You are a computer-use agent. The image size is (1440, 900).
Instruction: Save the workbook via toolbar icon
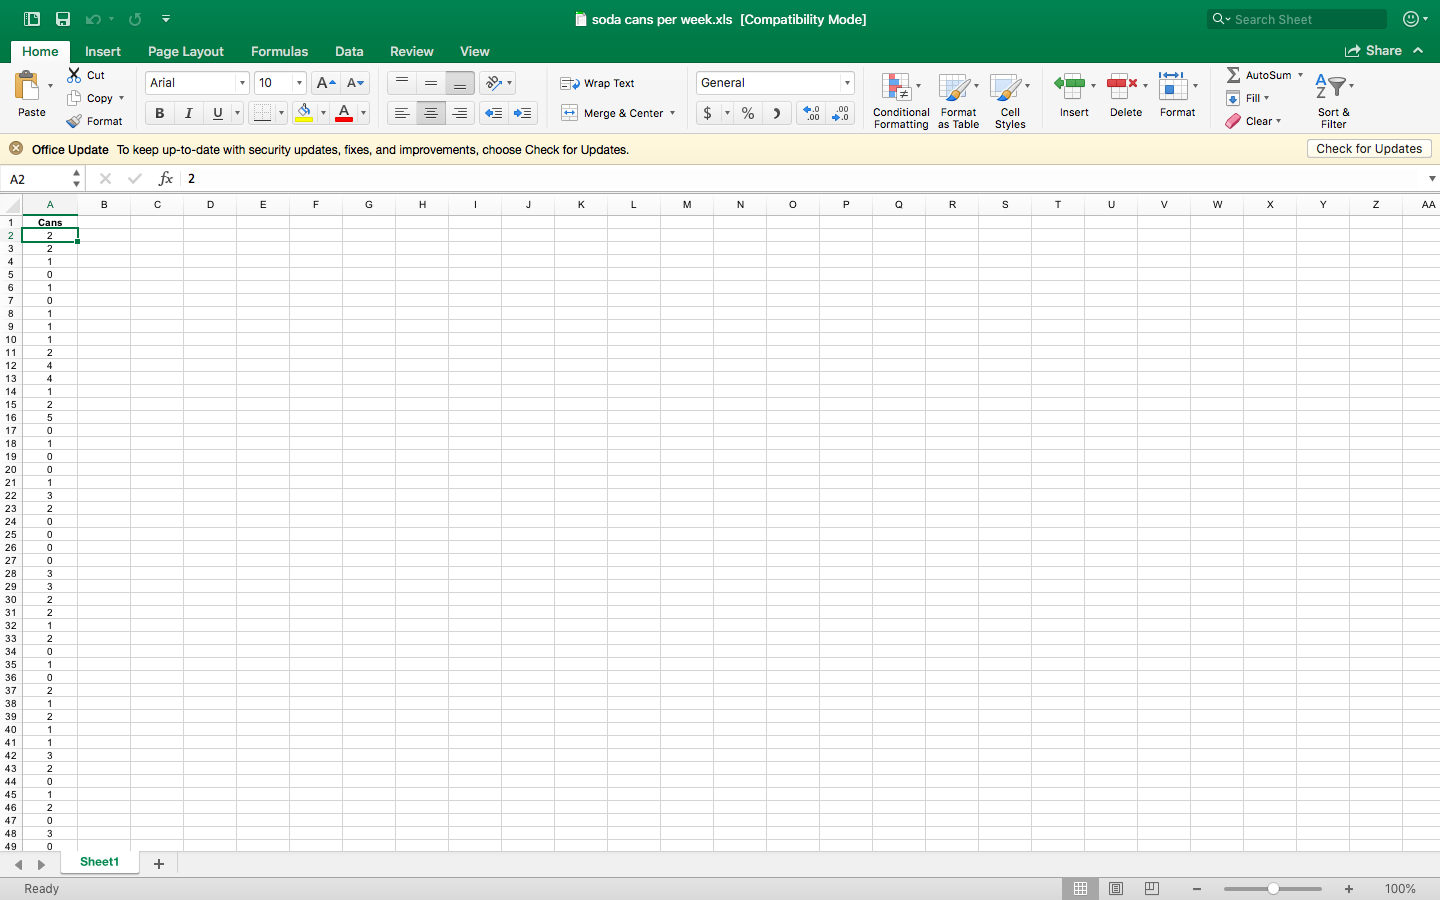62,18
